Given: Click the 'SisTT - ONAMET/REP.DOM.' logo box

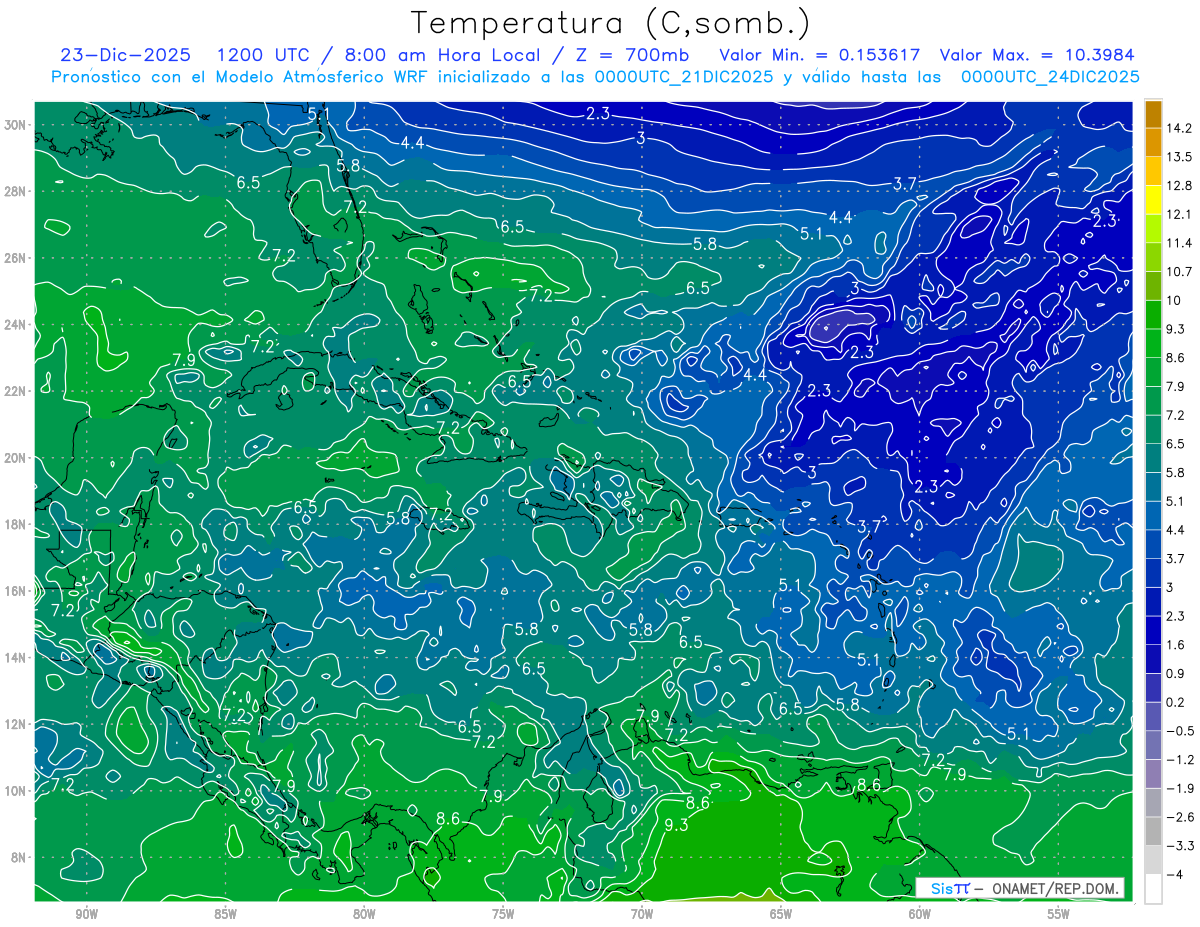Looking at the screenshot, I should point(1020,888).
